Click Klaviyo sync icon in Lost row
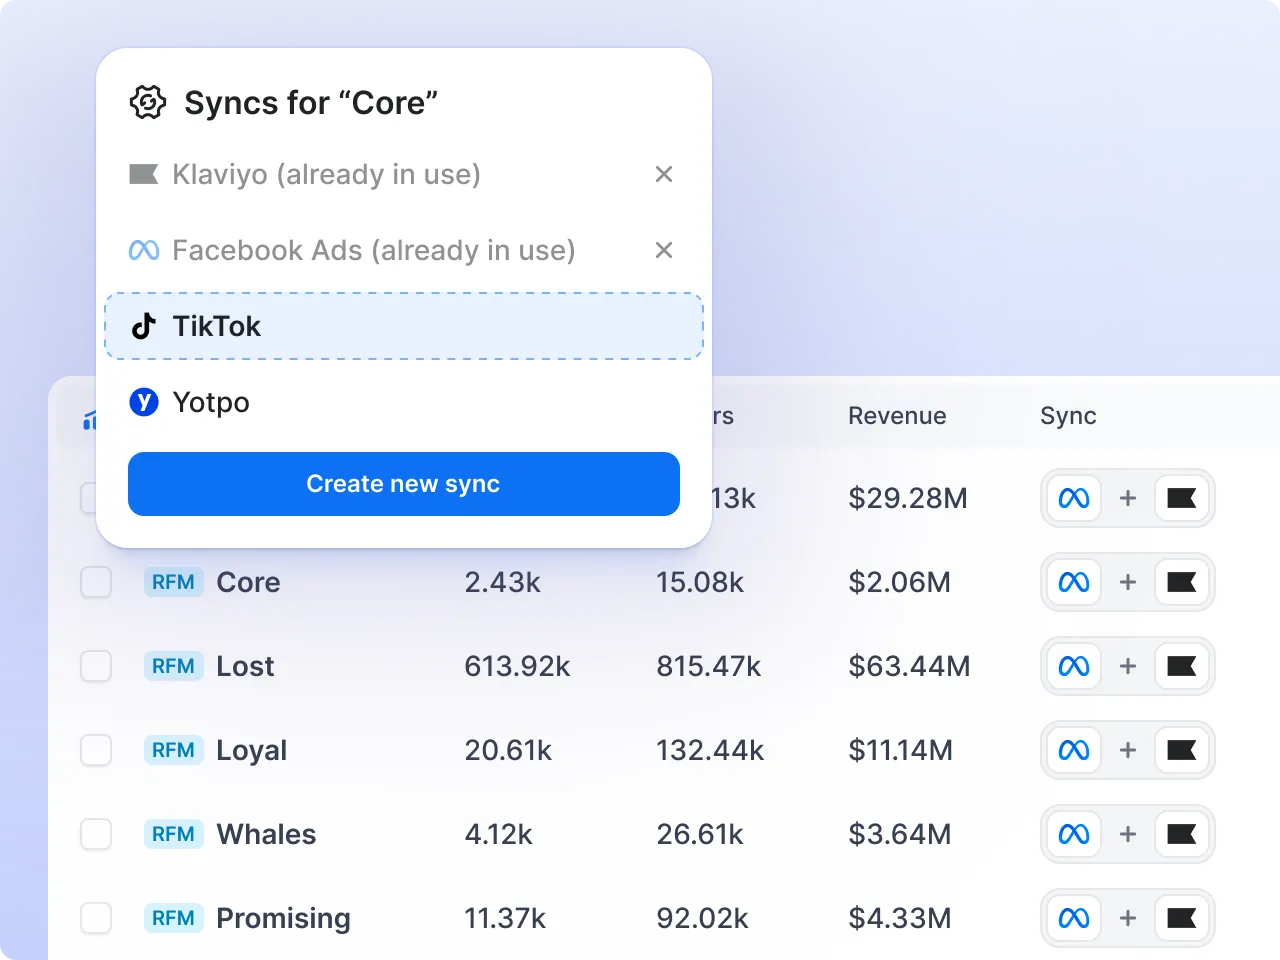 [1182, 666]
